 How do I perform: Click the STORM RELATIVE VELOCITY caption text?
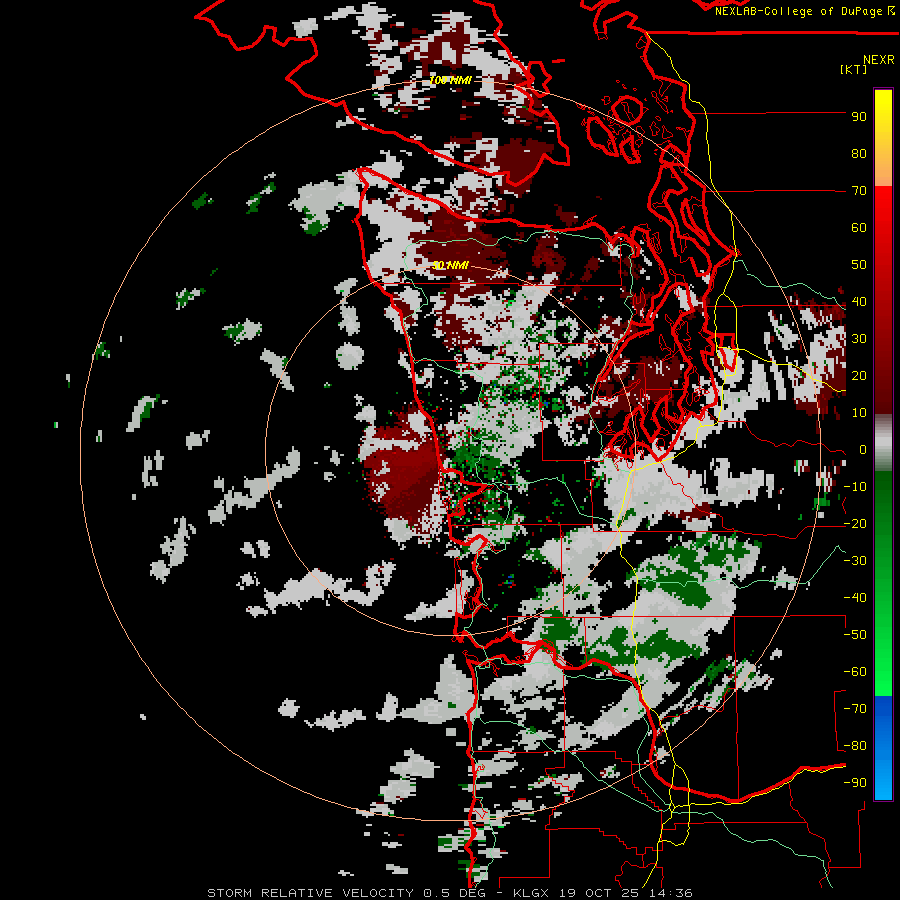(x=310, y=893)
